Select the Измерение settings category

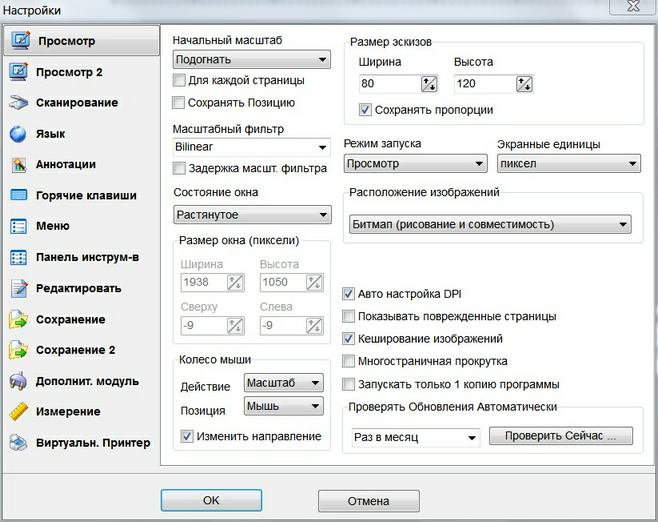[68, 412]
